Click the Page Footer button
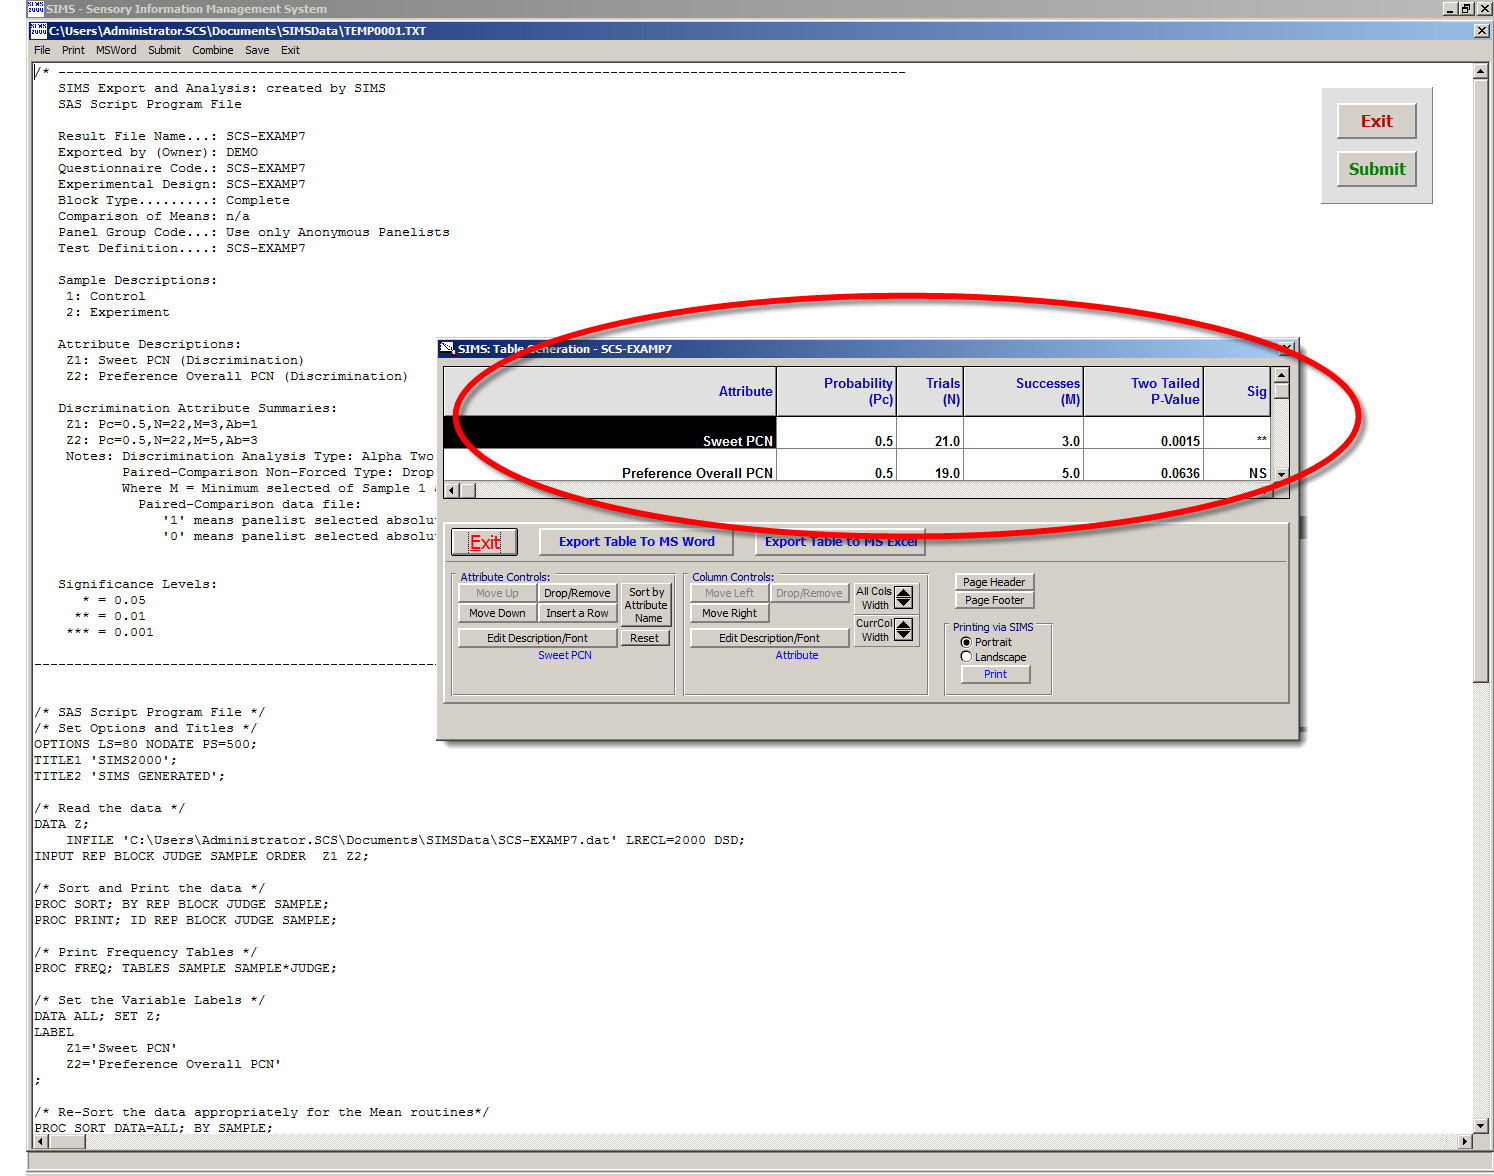The width and height of the screenshot is (1494, 1176). (994, 600)
